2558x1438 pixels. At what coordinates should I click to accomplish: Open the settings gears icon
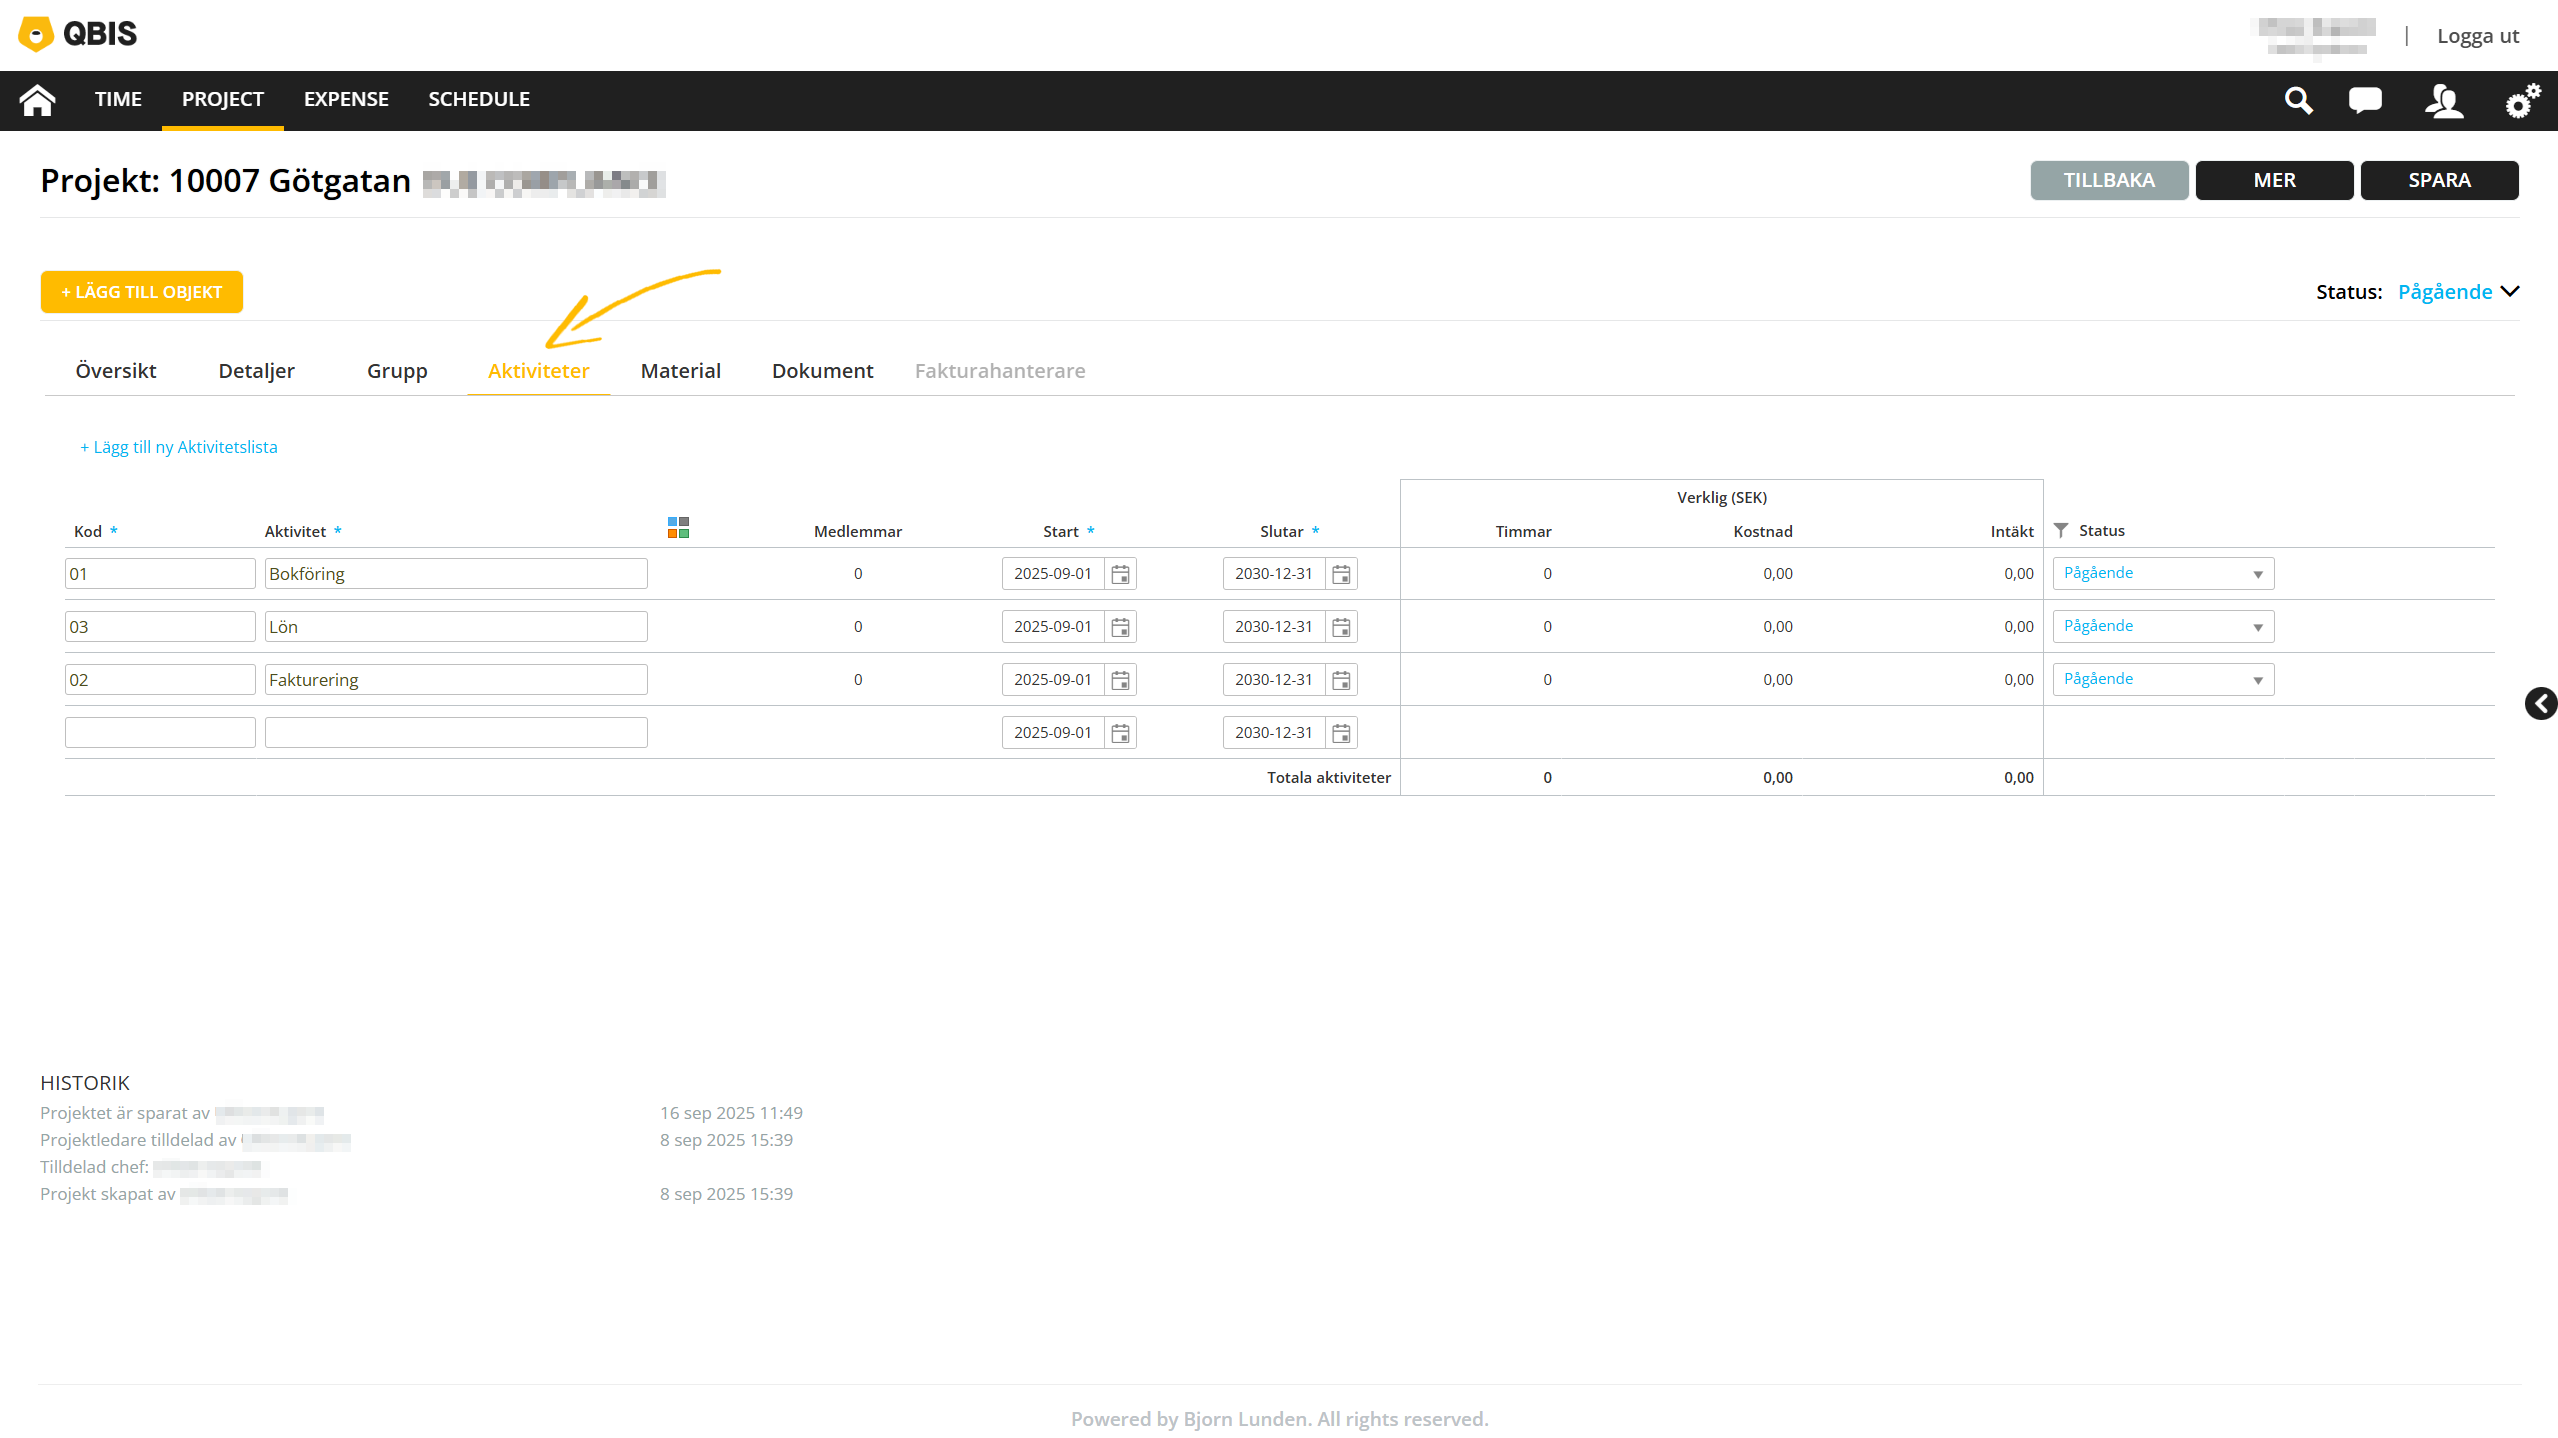(x=2521, y=100)
